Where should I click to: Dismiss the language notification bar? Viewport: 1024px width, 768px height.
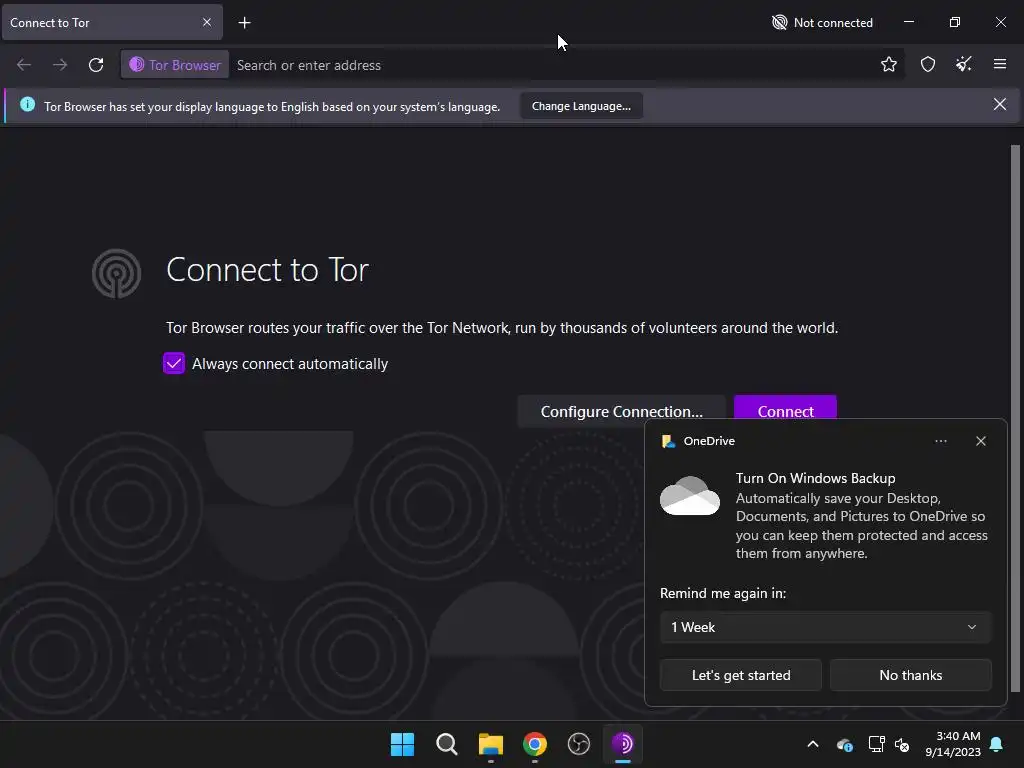click(999, 104)
